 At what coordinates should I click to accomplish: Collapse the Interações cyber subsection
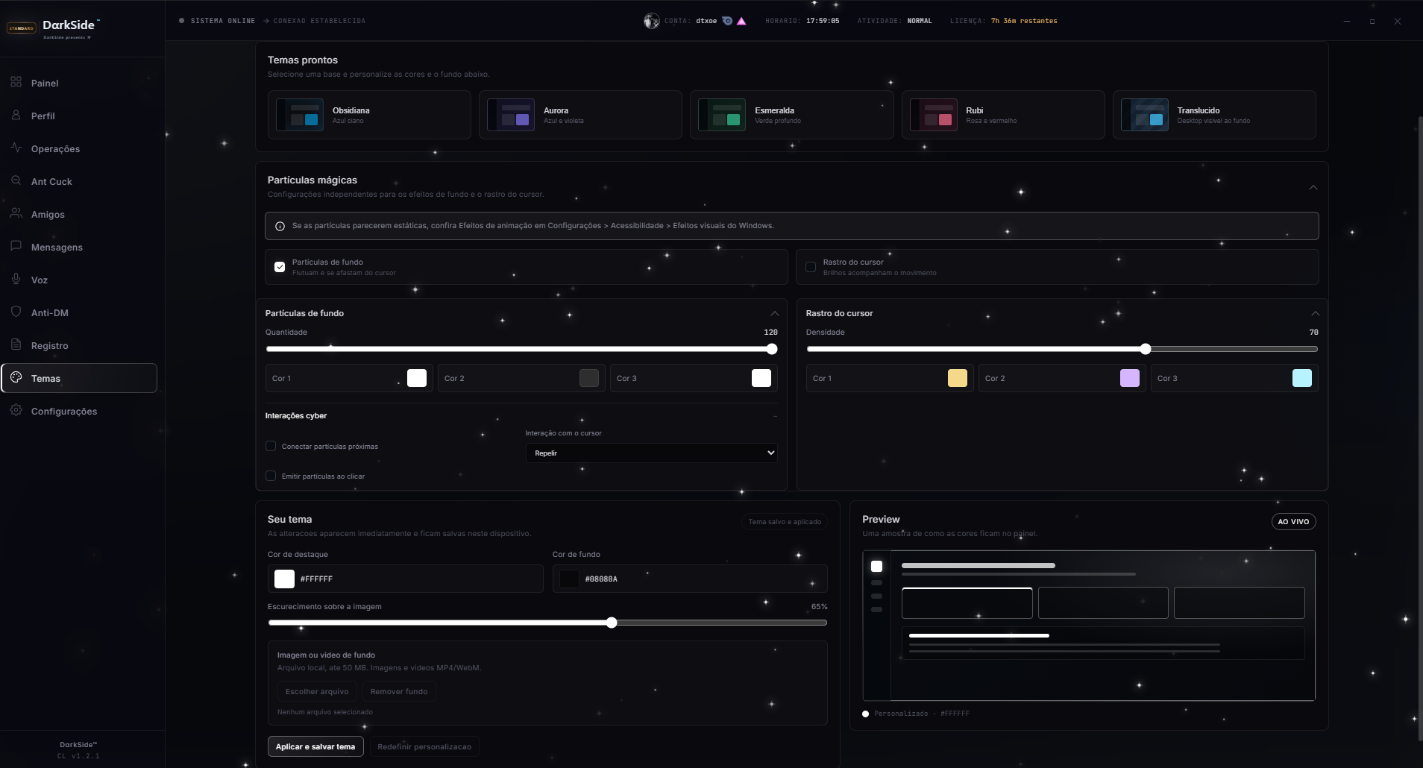point(774,416)
